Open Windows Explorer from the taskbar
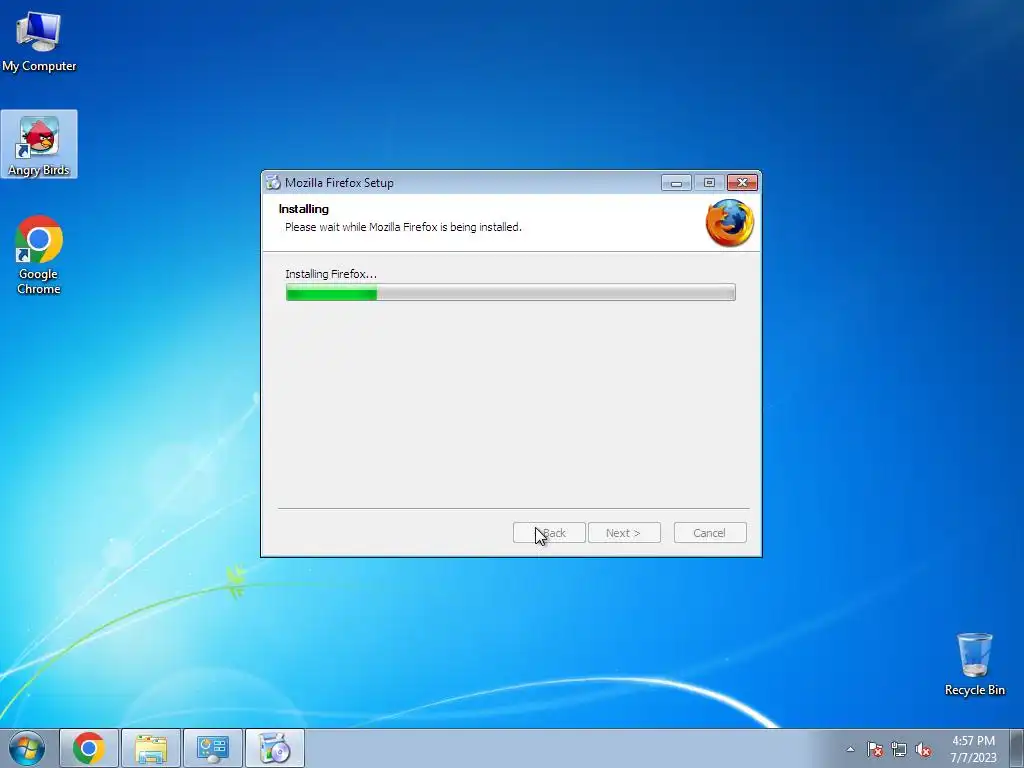This screenshot has height=768, width=1024. (151, 748)
